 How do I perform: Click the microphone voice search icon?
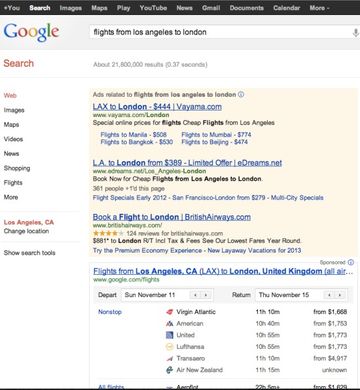(356, 32)
